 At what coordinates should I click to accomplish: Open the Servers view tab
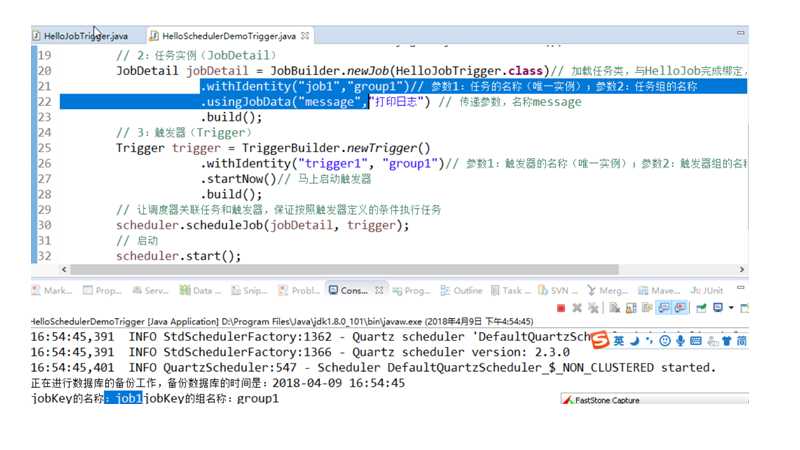(150, 290)
